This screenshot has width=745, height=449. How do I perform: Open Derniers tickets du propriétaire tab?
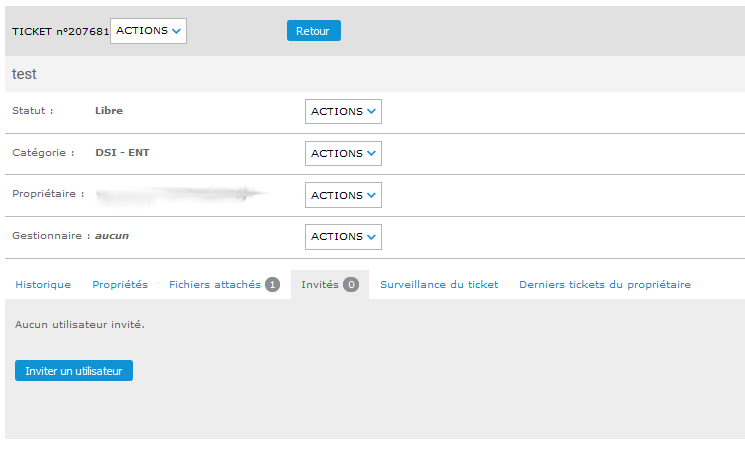[x=604, y=285]
